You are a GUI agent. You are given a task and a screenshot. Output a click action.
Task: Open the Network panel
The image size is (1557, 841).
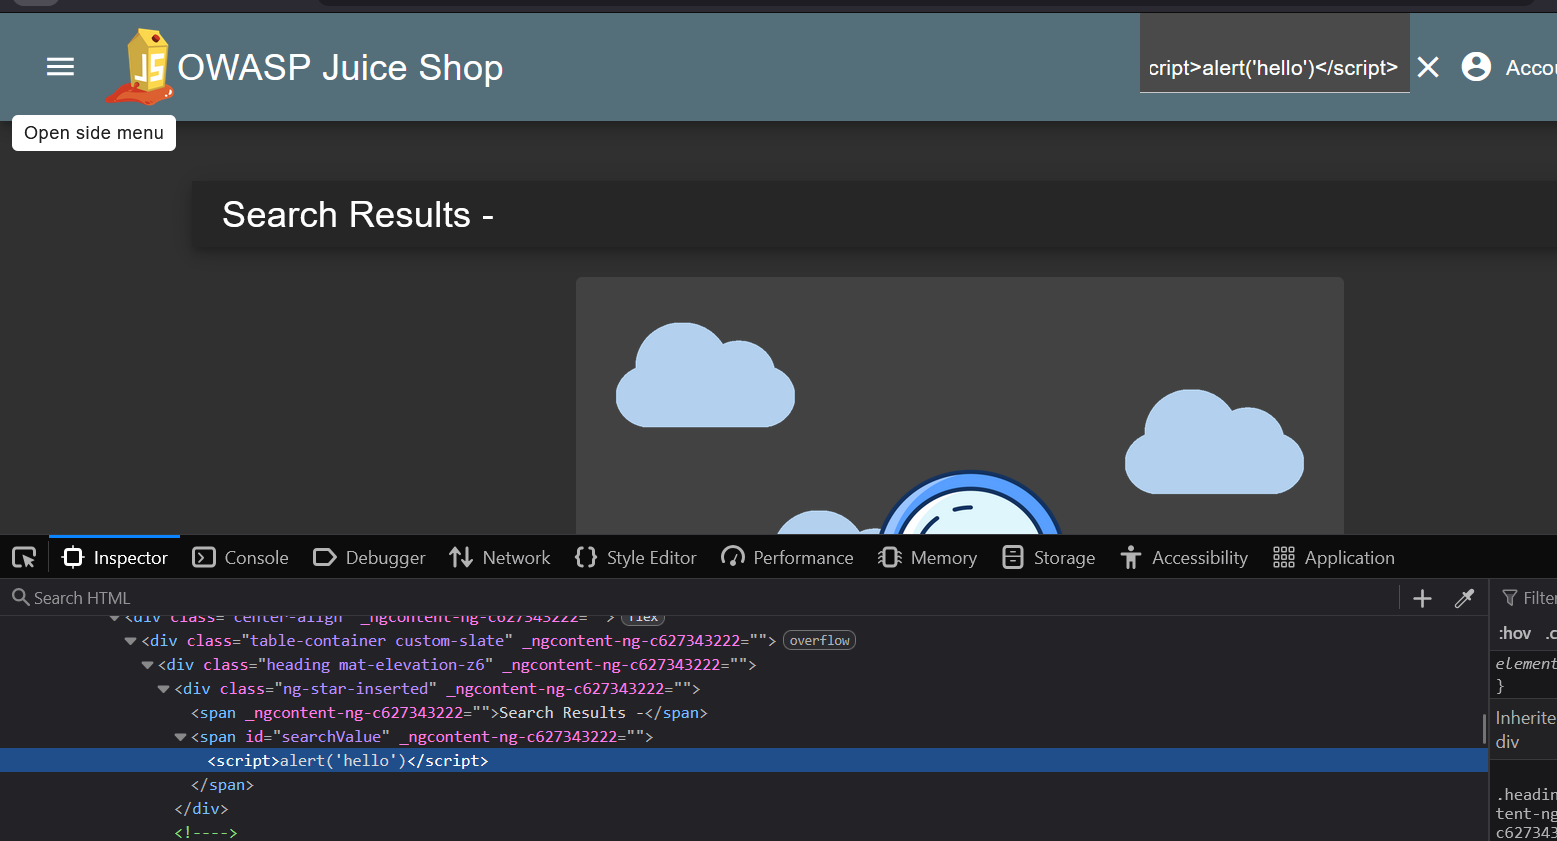(500, 558)
